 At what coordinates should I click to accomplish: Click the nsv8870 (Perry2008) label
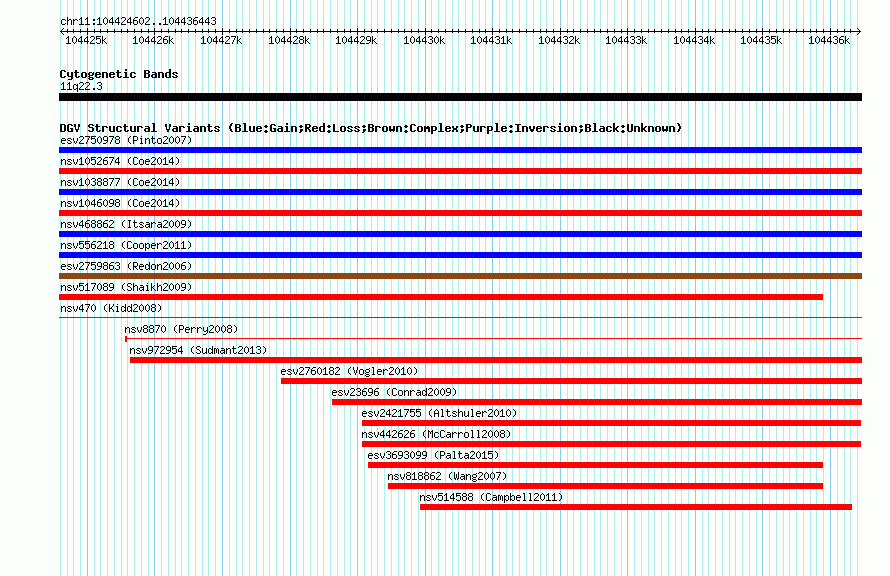[x=181, y=329]
